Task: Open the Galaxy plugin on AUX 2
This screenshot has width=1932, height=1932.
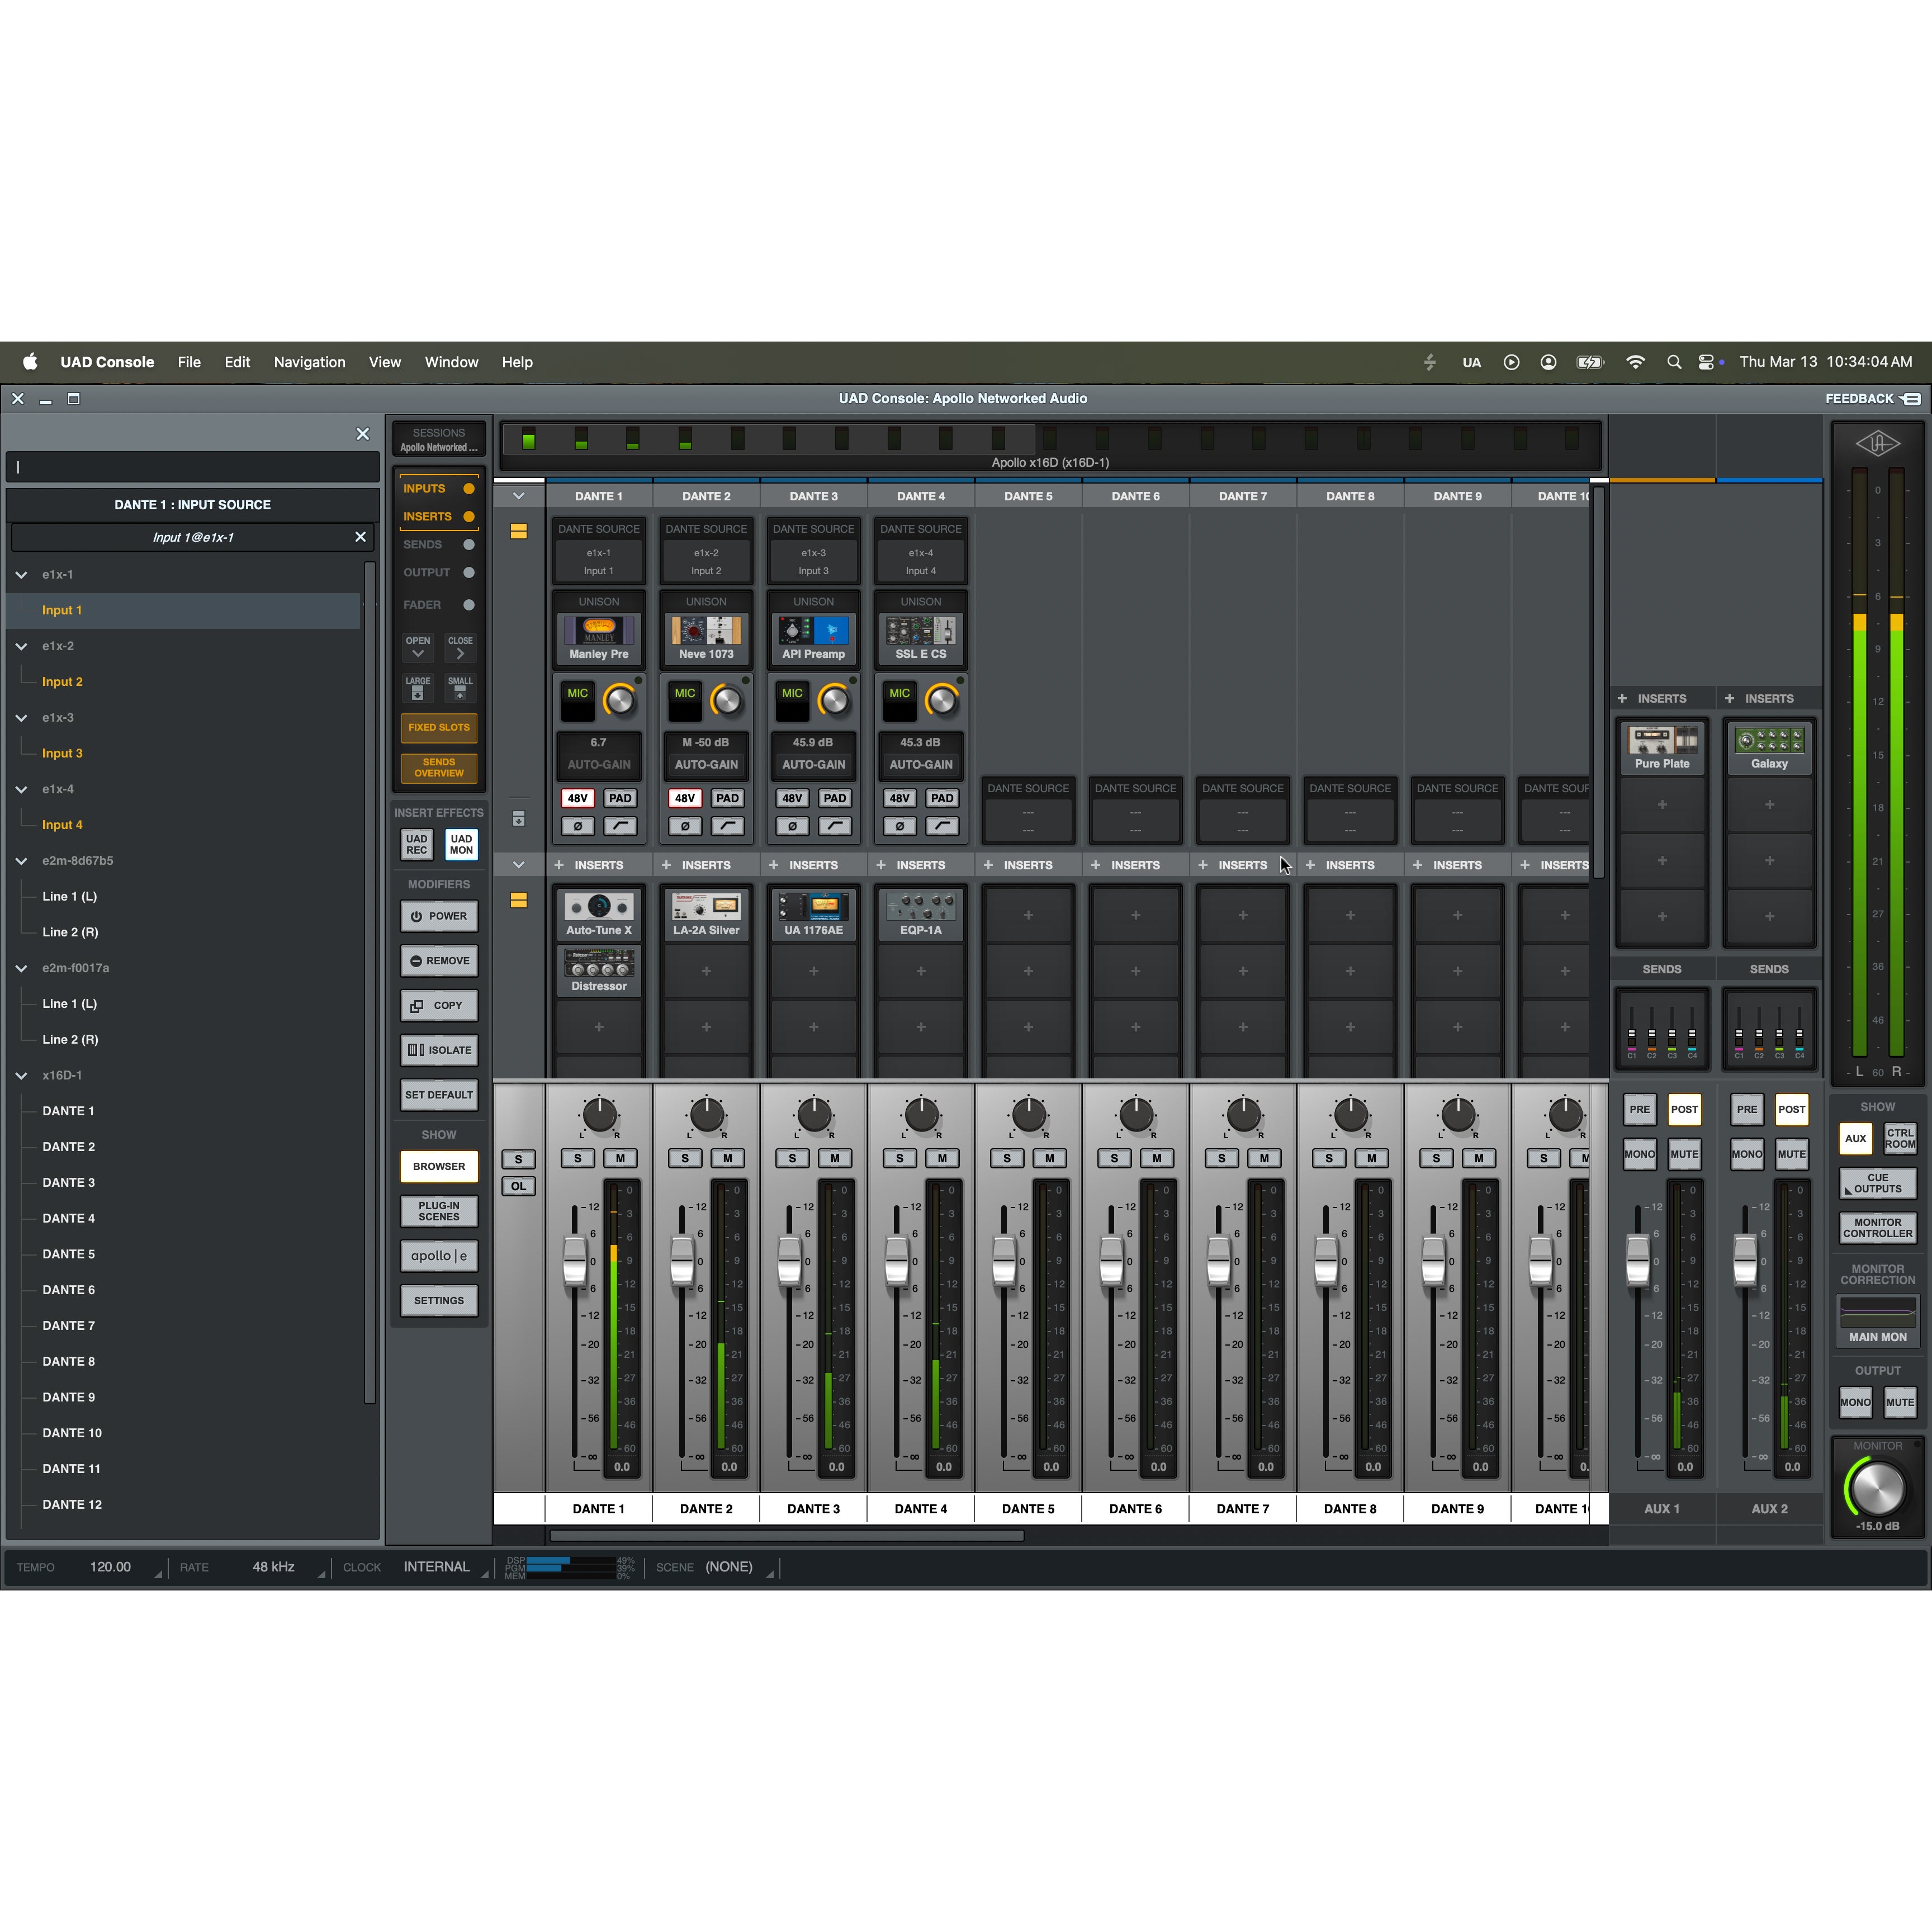Action: click(x=1769, y=748)
